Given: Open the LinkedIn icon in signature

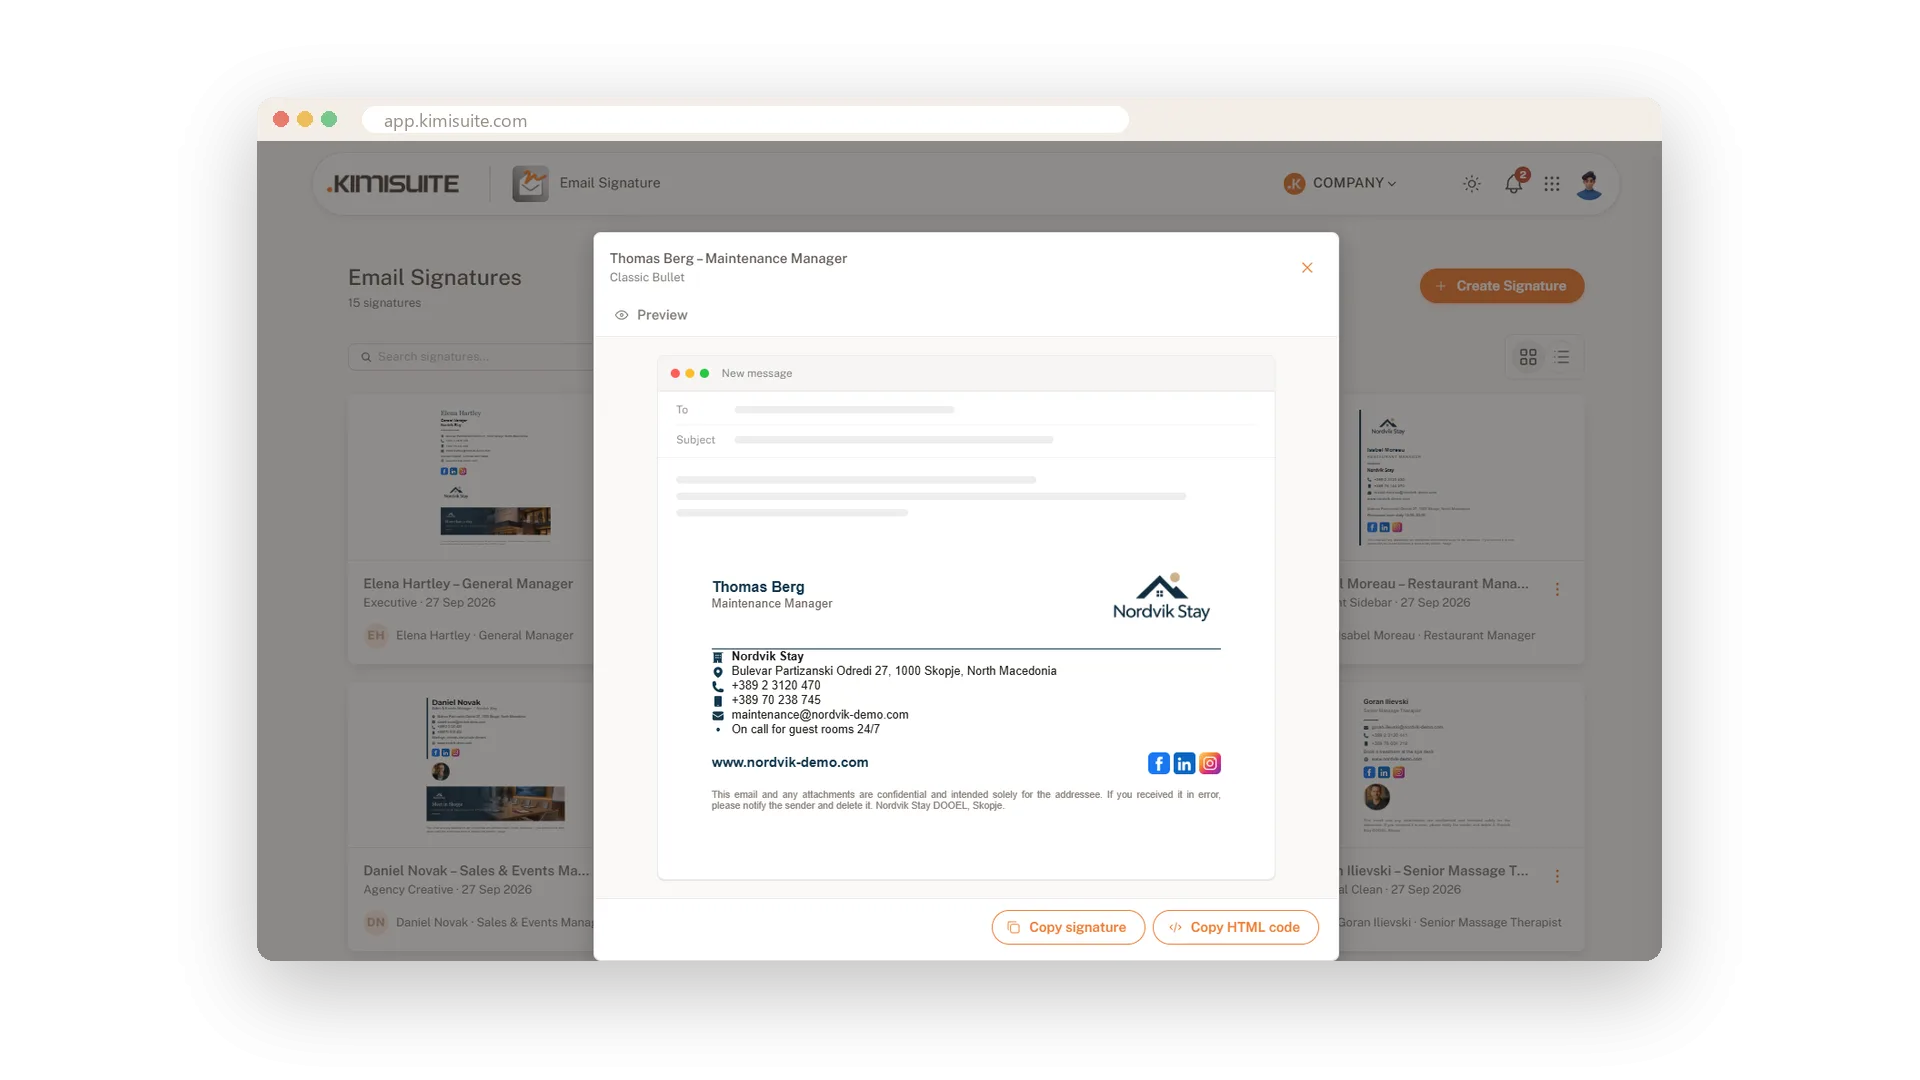Looking at the screenshot, I should (1184, 764).
